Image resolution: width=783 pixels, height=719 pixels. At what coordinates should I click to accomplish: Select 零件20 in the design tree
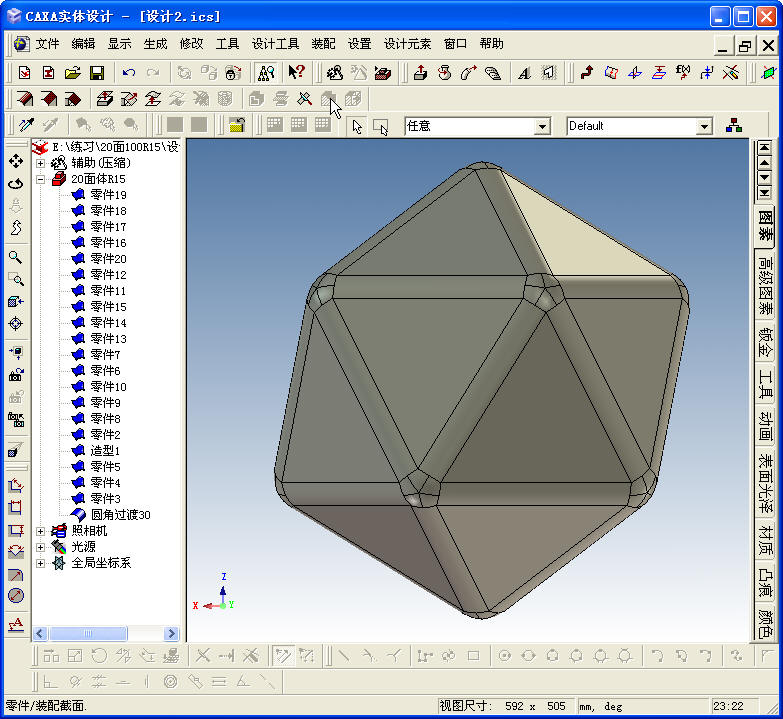(108, 259)
